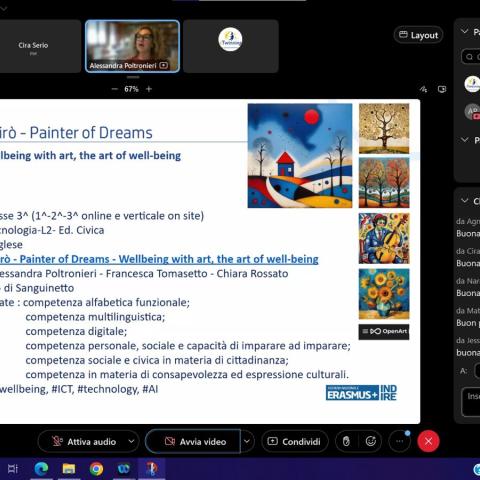Click 'capacità di imparare ad imparare' line
Screen dimensions: 480x480
(188, 346)
